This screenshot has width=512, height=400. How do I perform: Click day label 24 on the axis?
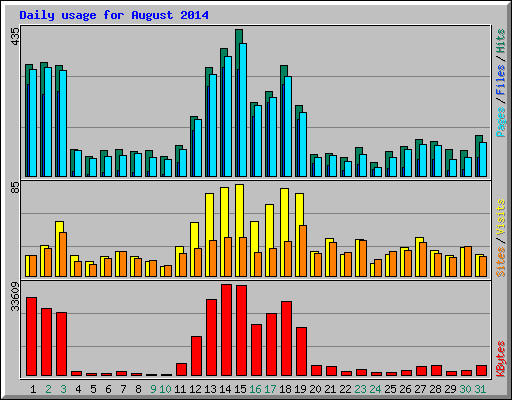pos(375,389)
